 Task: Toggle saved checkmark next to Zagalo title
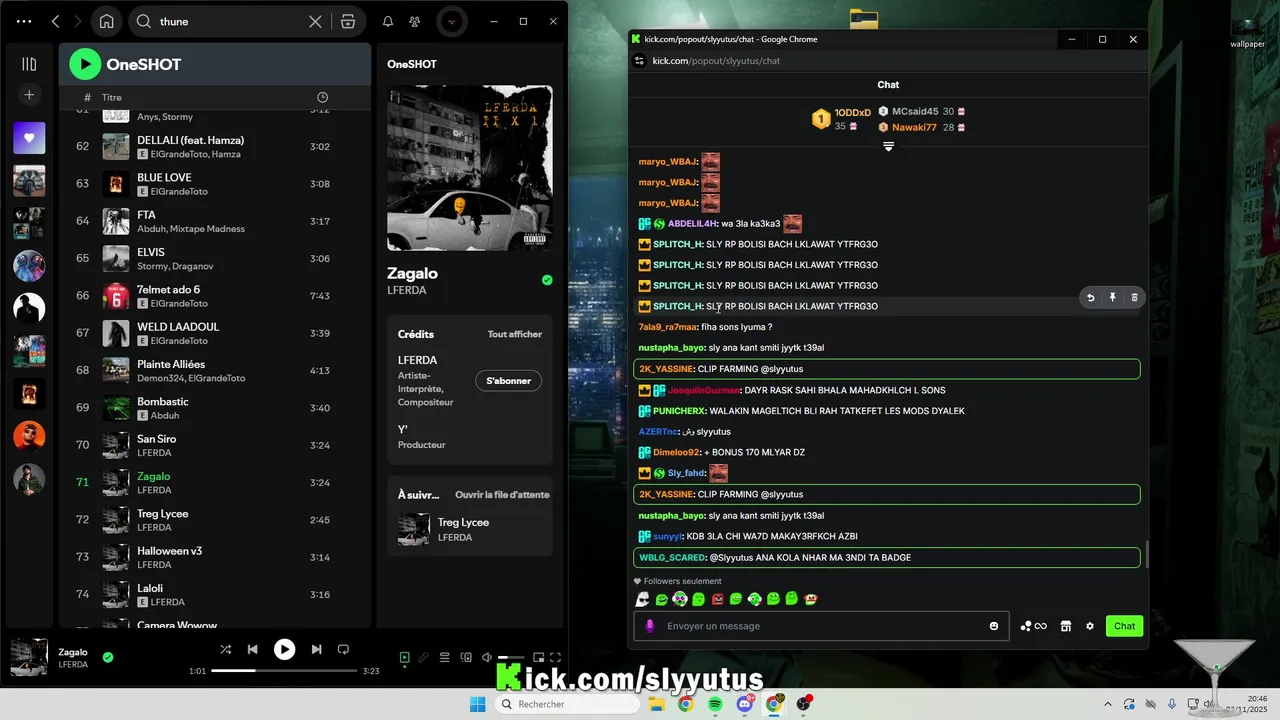547,280
